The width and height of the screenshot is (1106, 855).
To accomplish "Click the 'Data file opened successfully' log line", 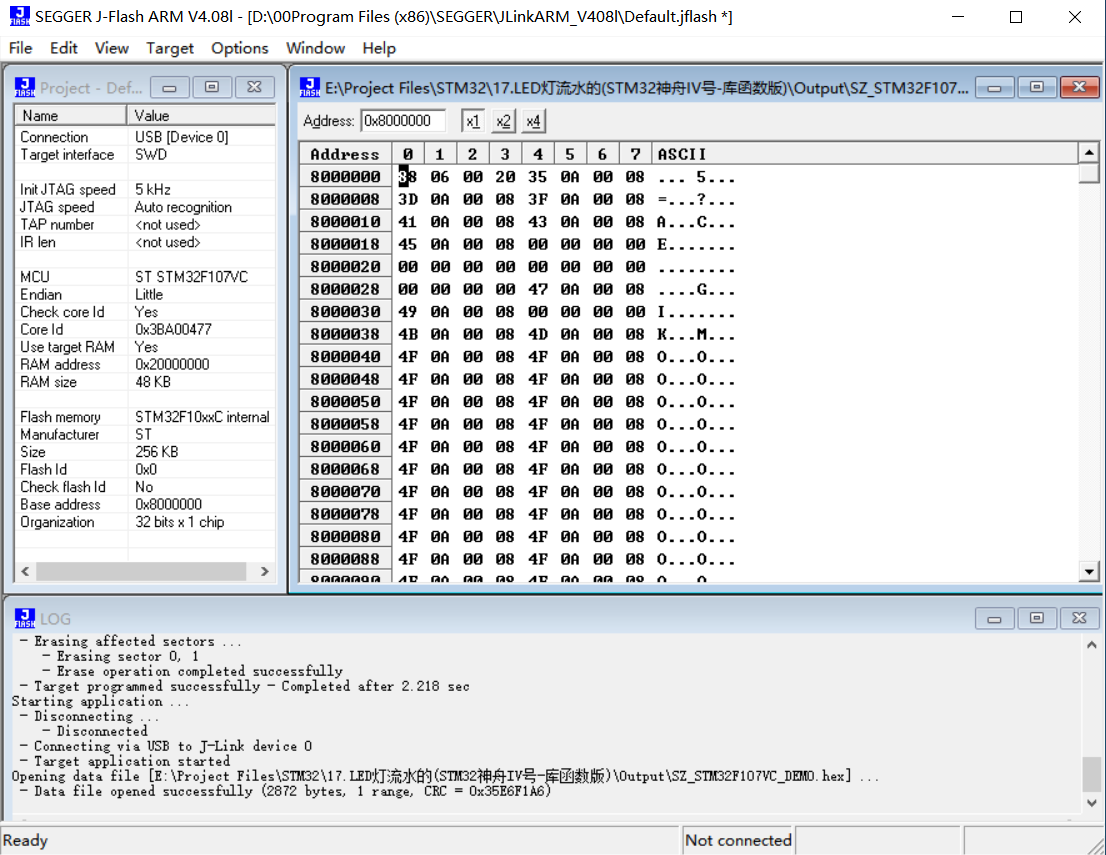I will [x=285, y=791].
